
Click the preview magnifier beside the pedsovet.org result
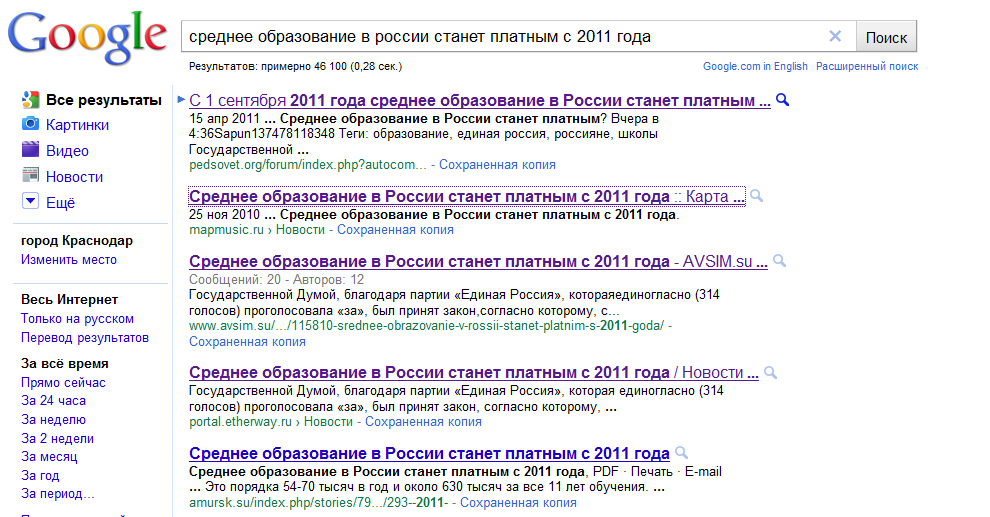(783, 100)
